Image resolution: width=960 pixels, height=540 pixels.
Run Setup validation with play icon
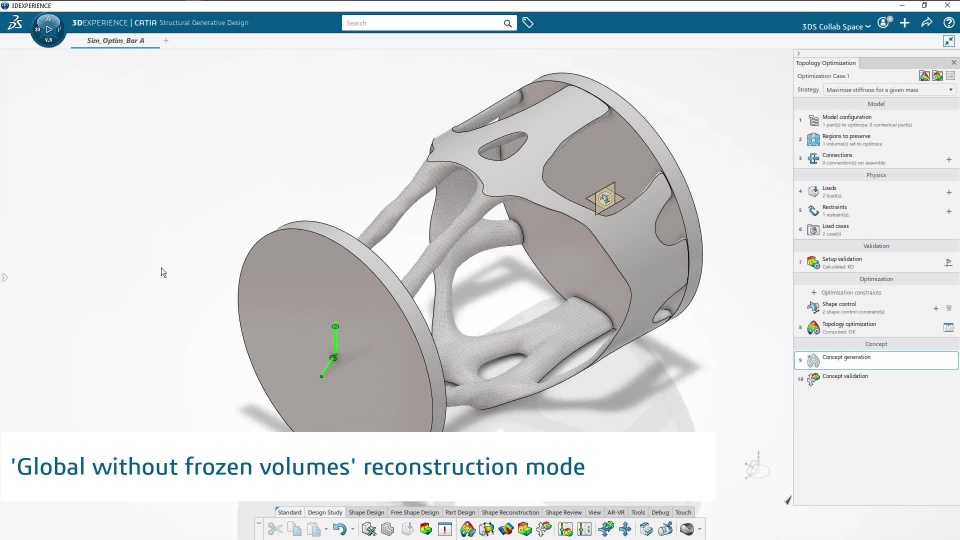[948, 263]
